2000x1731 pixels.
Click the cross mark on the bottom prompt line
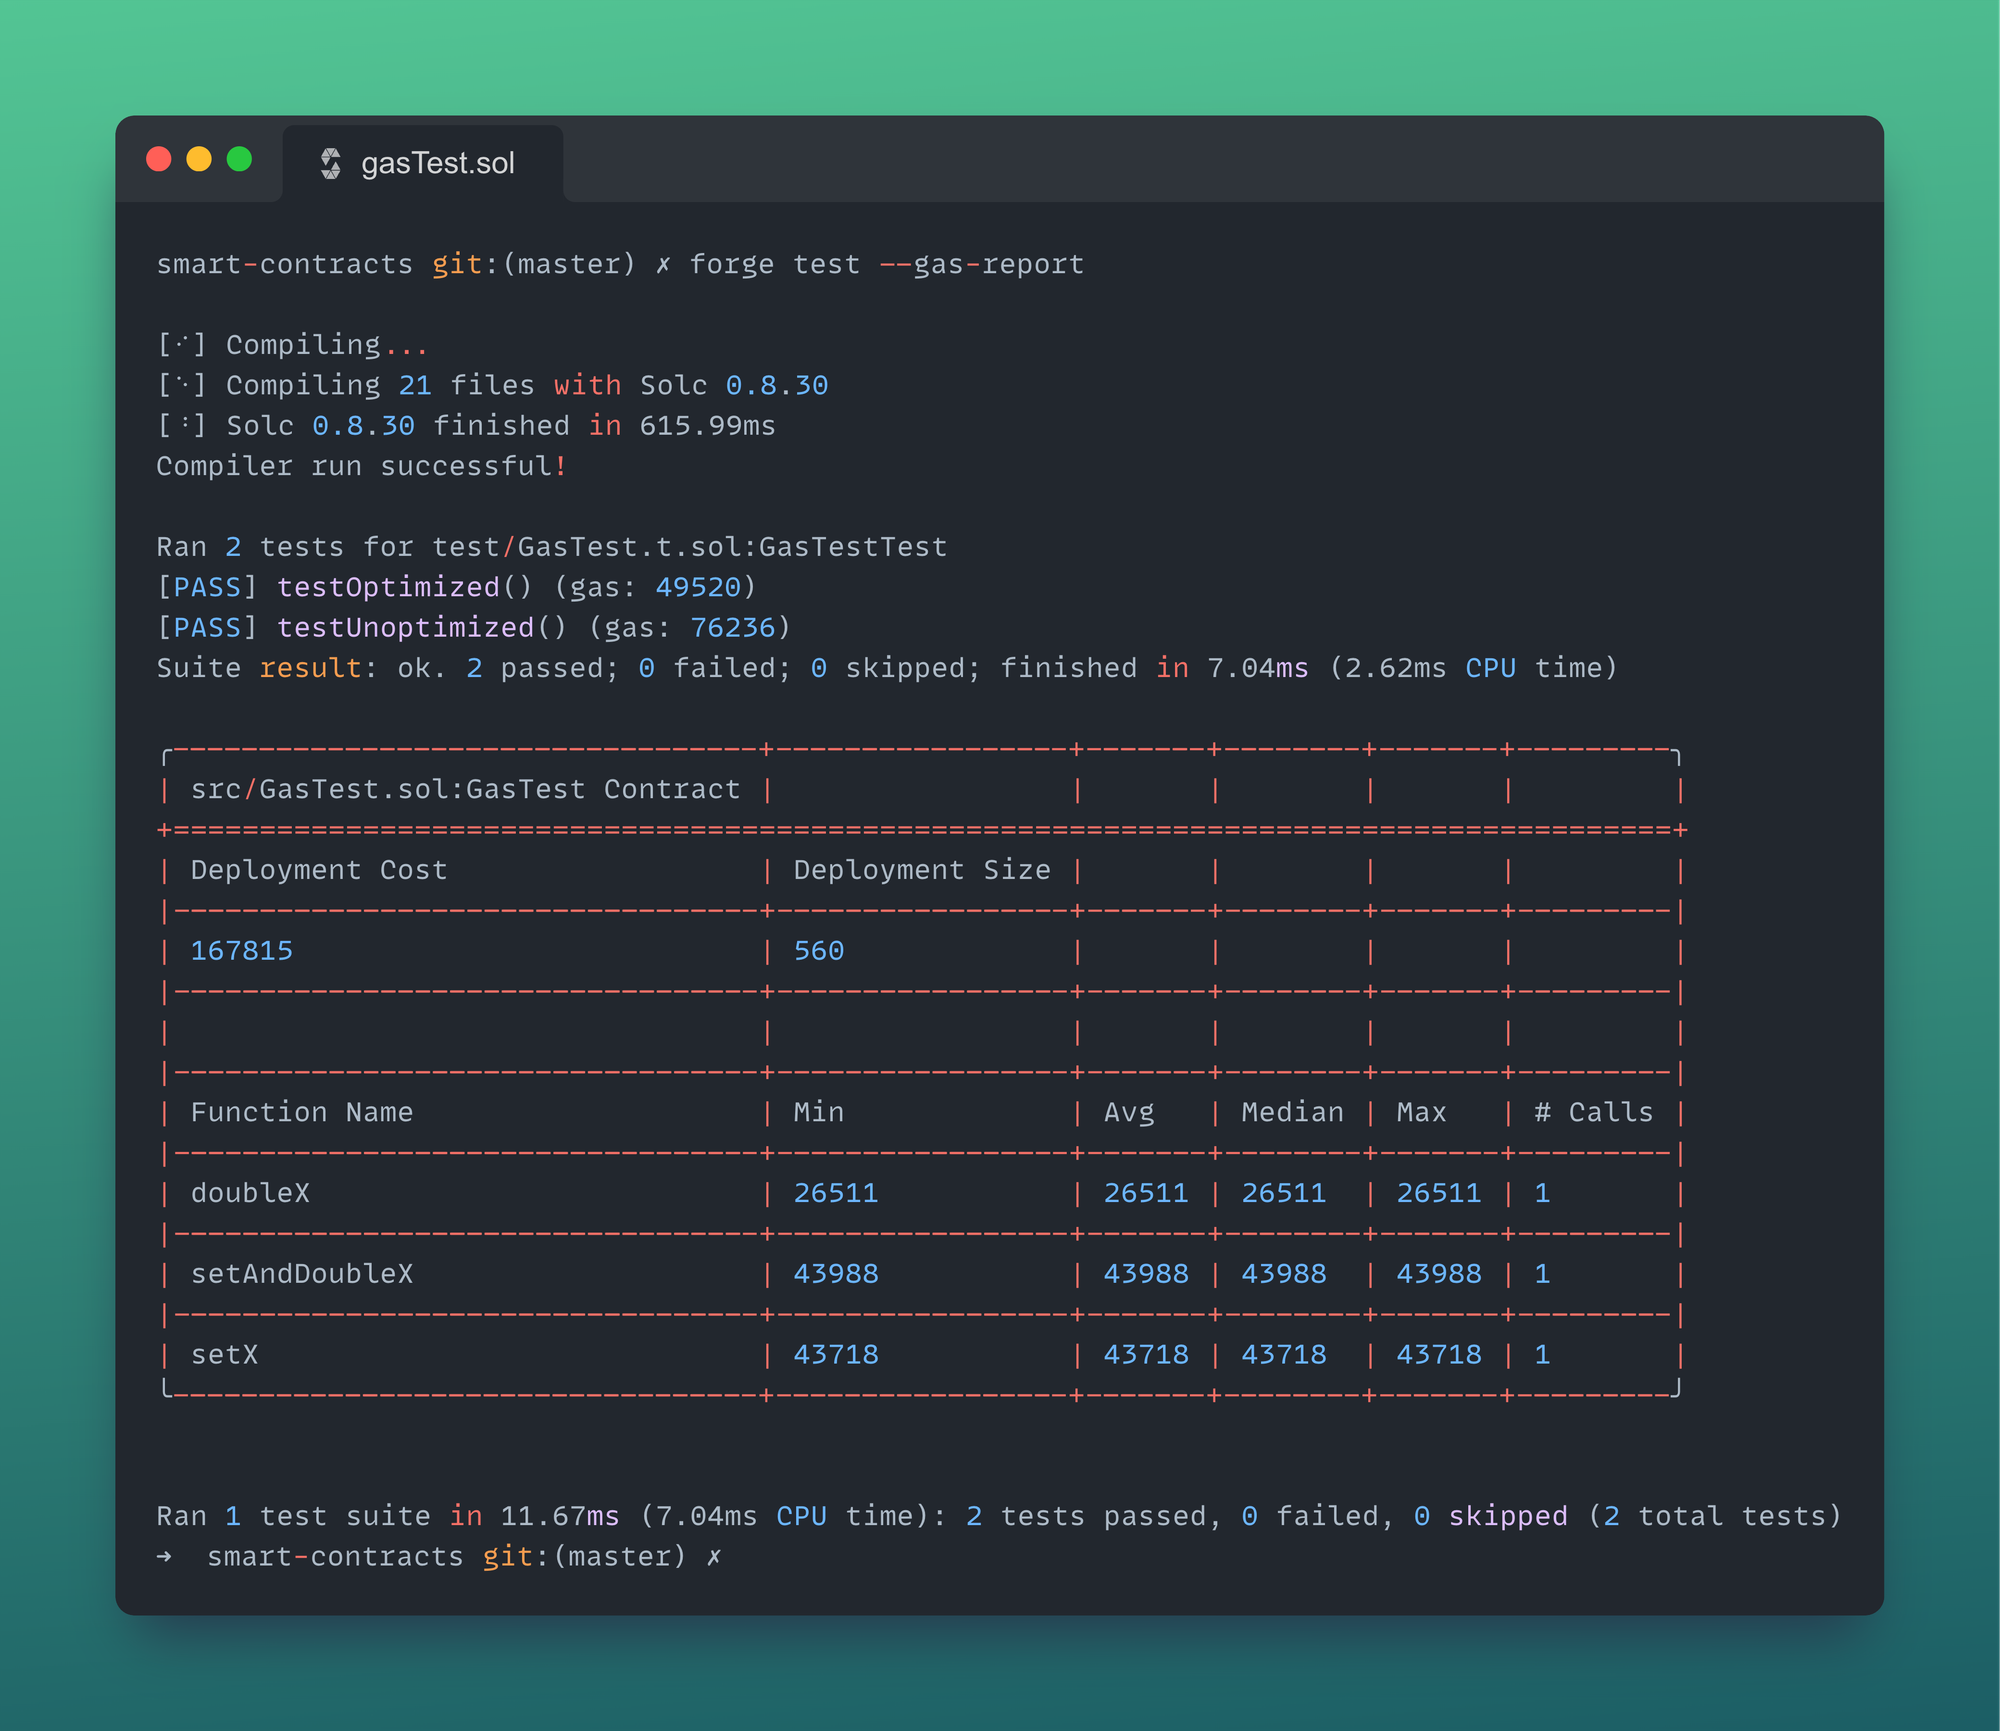(x=713, y=1556)
